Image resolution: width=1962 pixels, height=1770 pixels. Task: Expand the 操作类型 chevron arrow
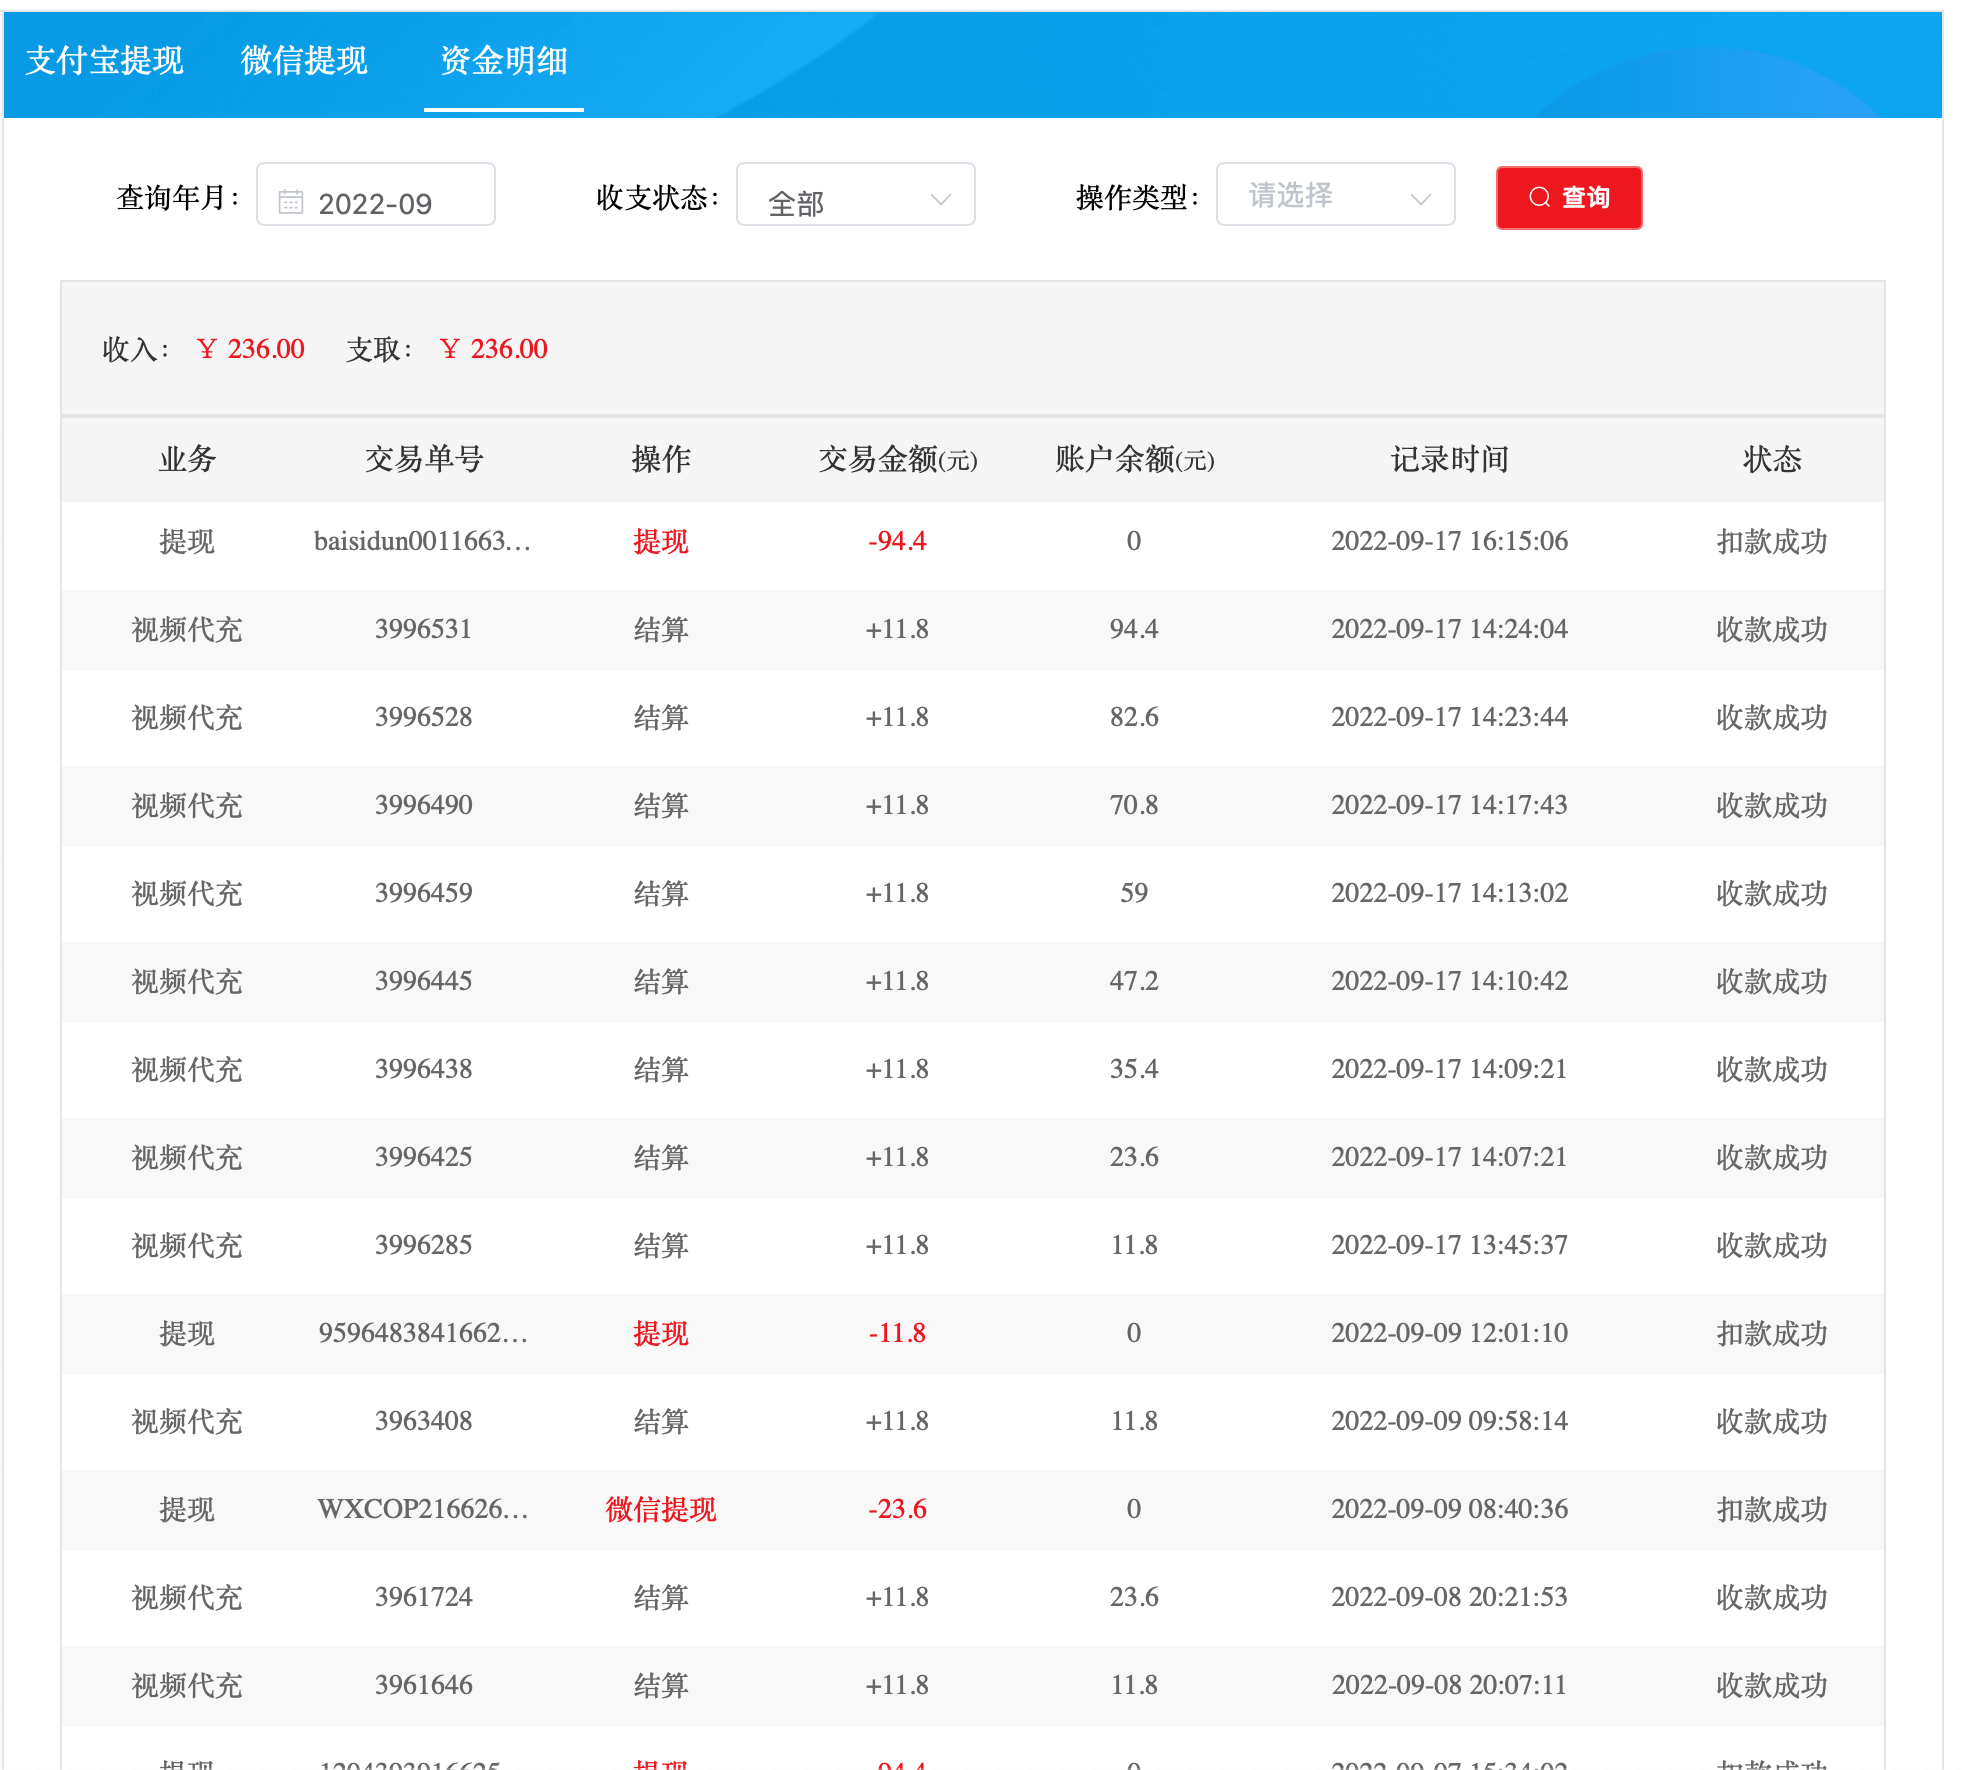[x=1420, y=200]
